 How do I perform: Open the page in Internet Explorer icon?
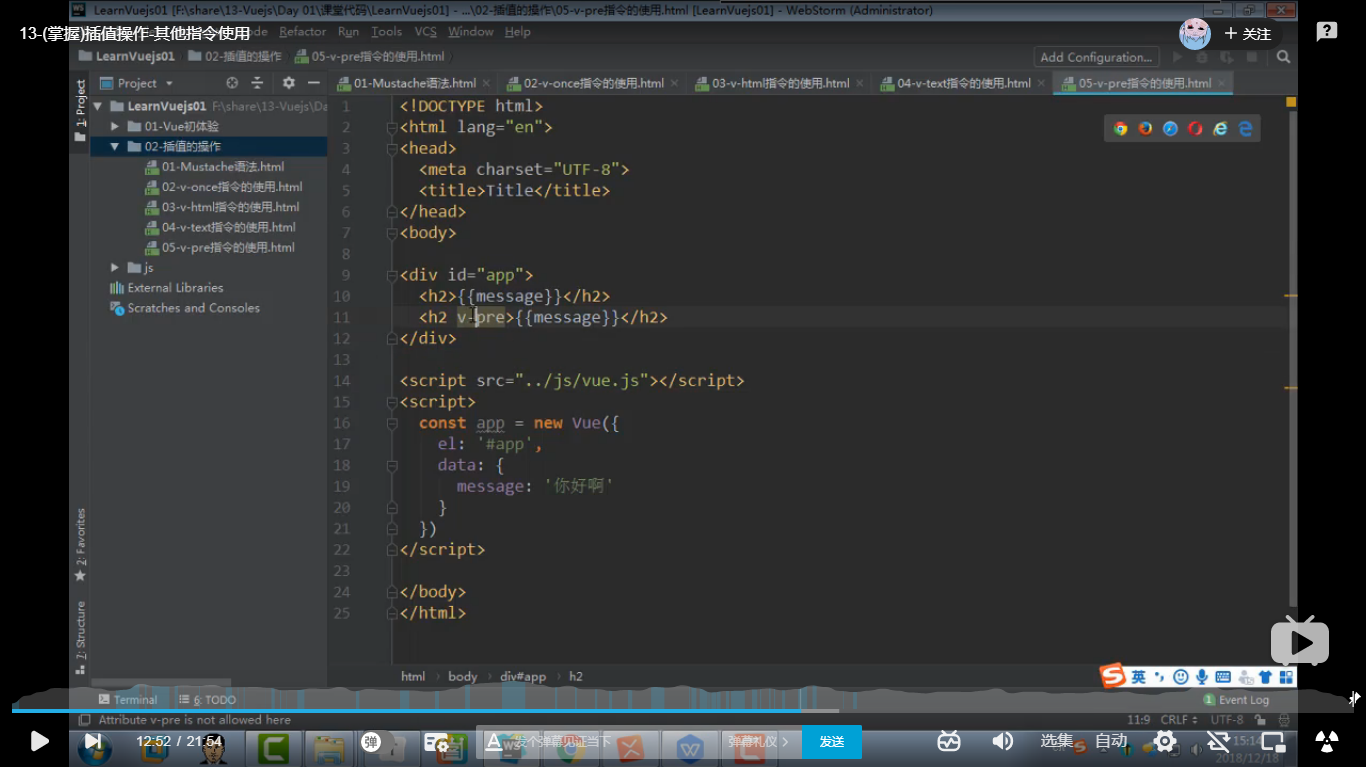(1220, 128)
